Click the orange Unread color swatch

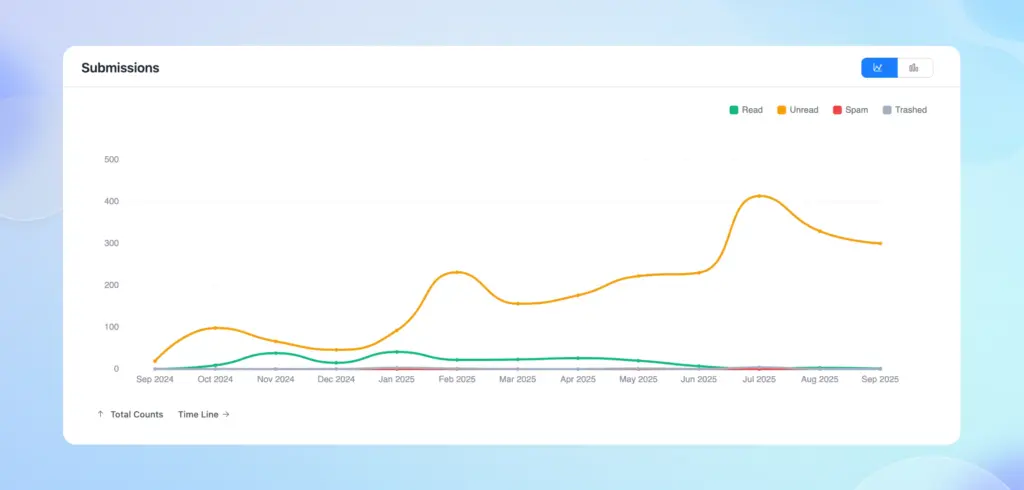(x=781, y=110)
